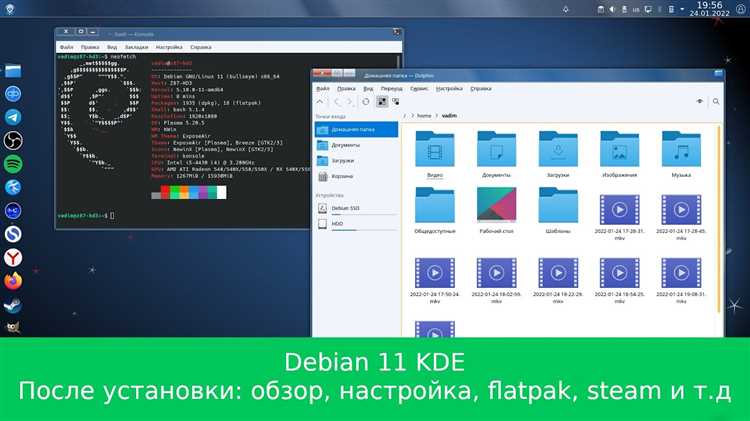750x421 pixels.
Task: Open the Загрузки folder icon in file view
Action: pos(558,154)
